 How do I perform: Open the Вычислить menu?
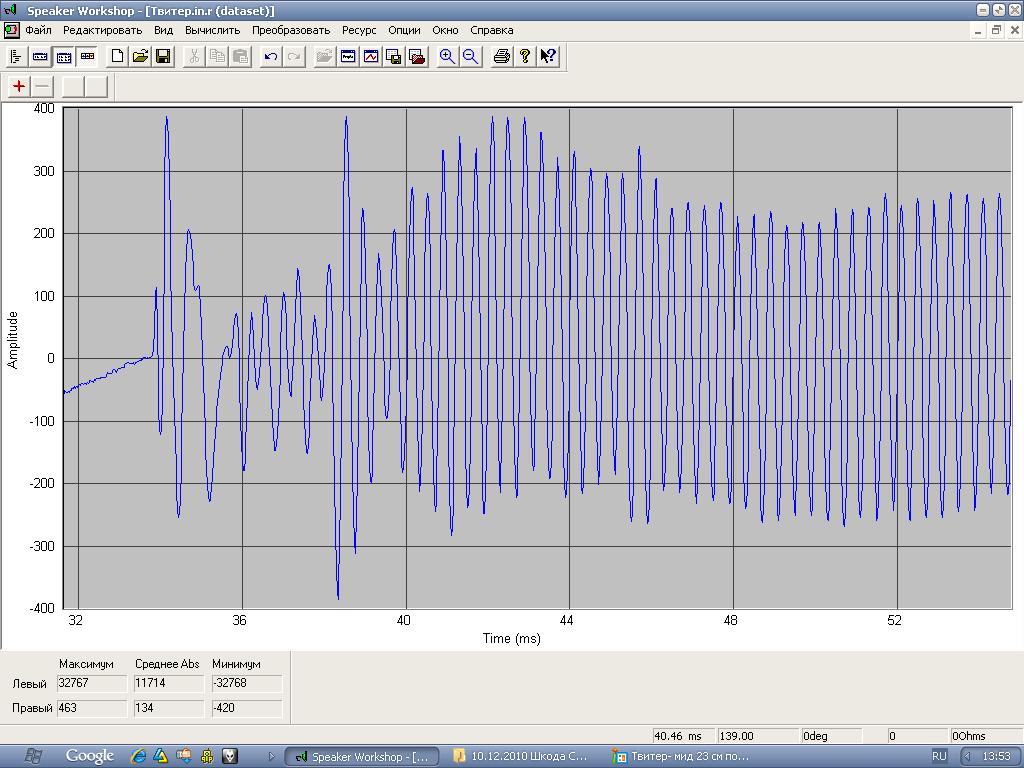pyautogui.click(x=212, y=30)
